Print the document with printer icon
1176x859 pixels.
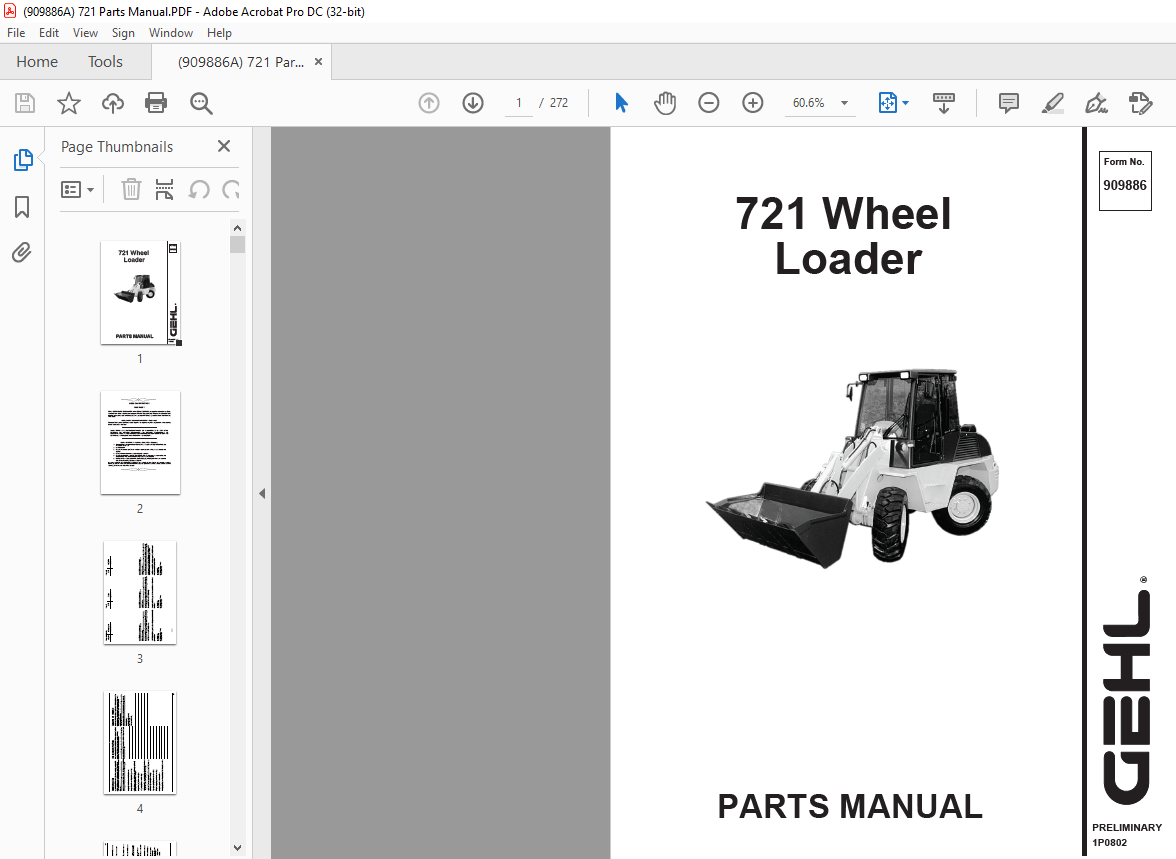point(156,103)
